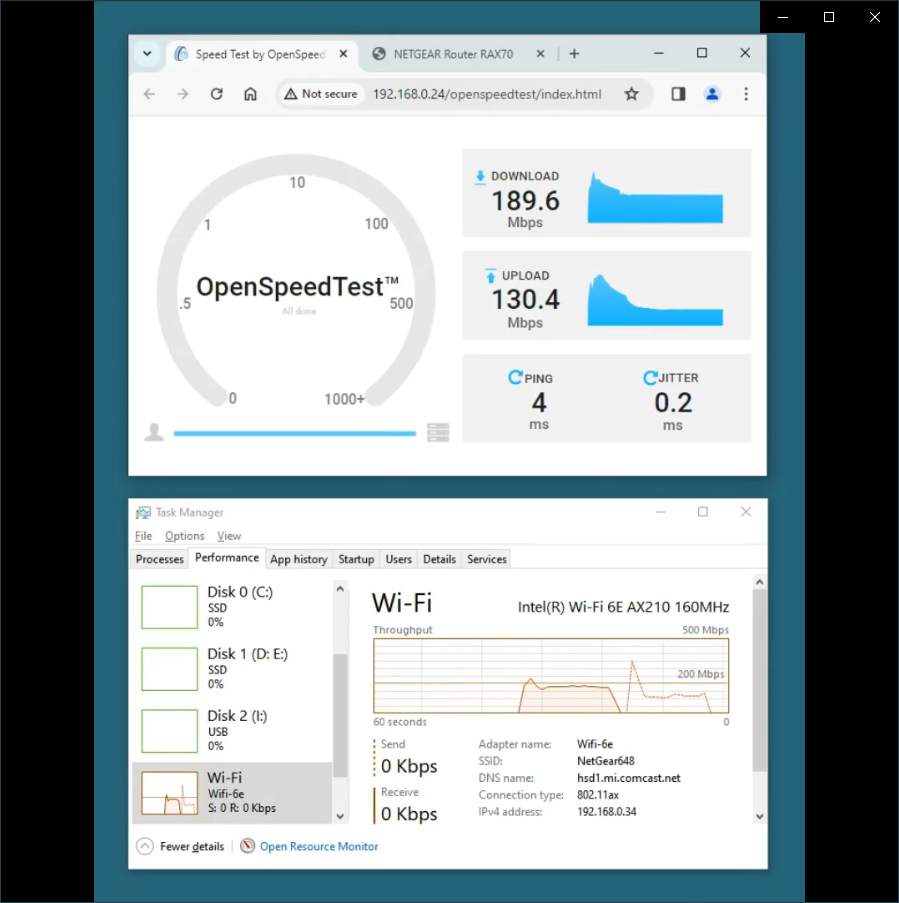Open the Startup tab
This screenshot has width=899, height=903.
click(x=356, y=559)
